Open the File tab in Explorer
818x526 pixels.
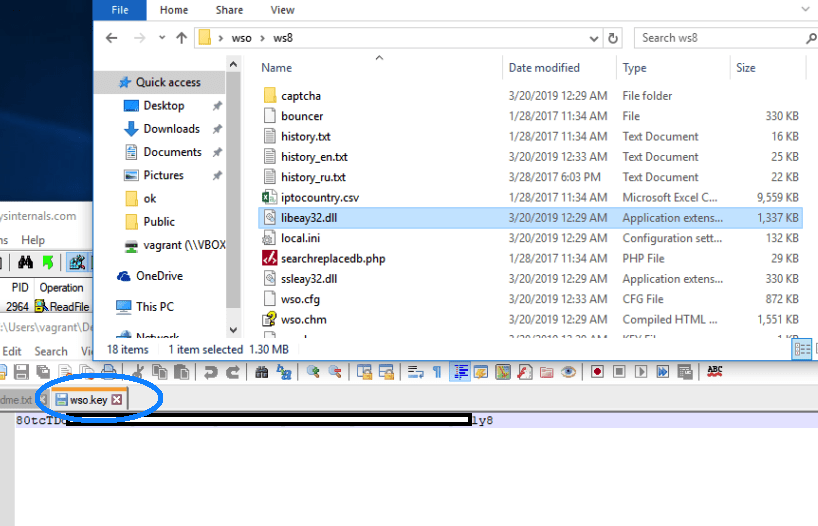click(x=120, y=10)
